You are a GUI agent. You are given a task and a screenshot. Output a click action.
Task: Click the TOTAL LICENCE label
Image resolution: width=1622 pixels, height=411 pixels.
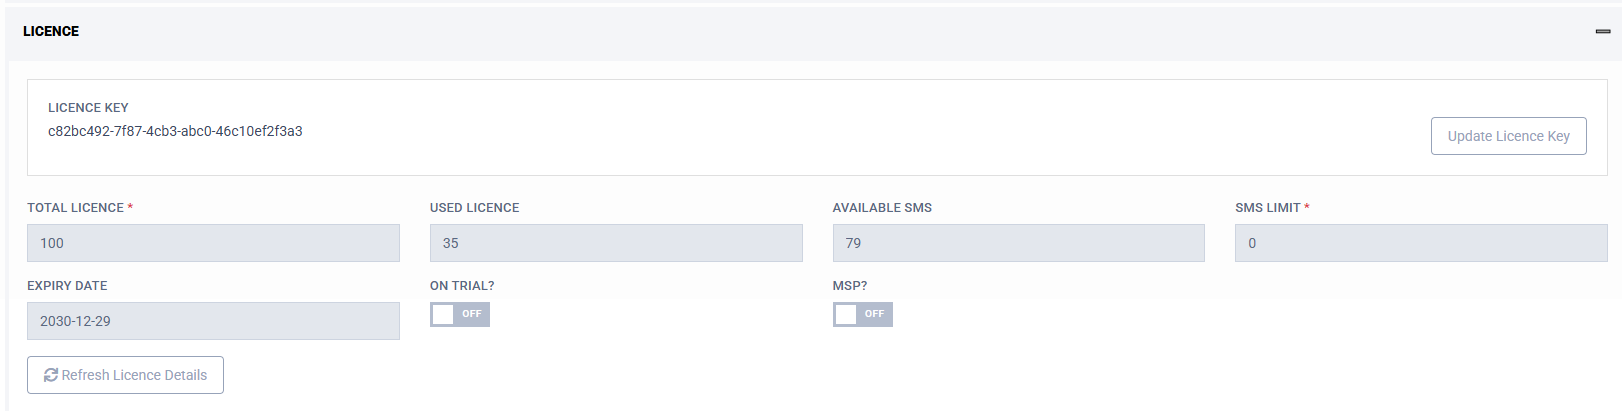75,207
